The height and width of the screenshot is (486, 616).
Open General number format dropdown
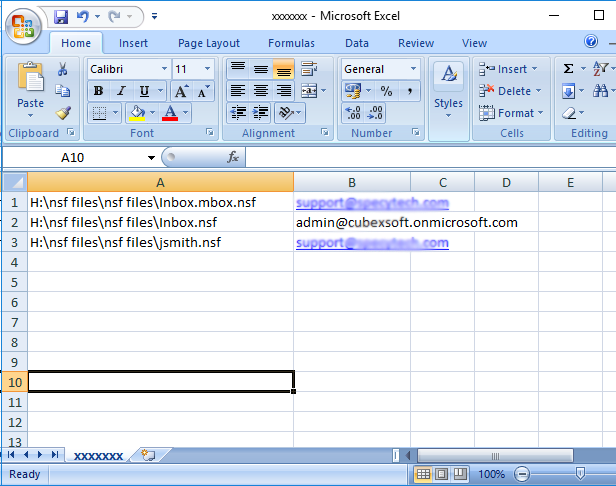[413, 69]
